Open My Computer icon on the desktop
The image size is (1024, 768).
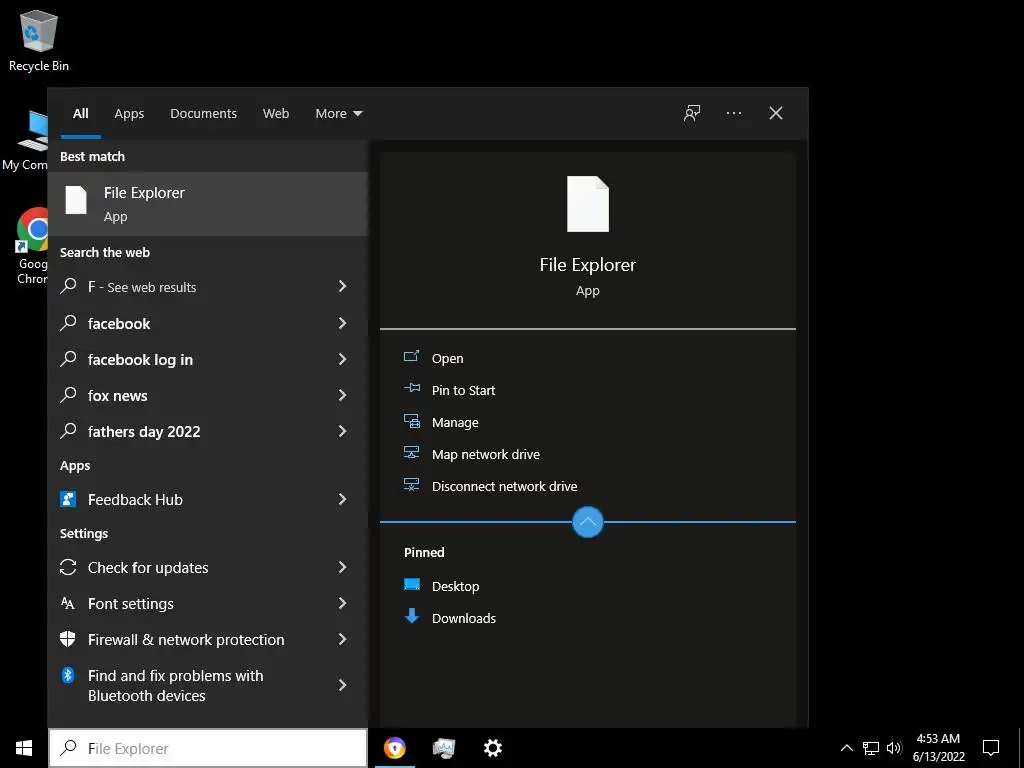point(26,141)
